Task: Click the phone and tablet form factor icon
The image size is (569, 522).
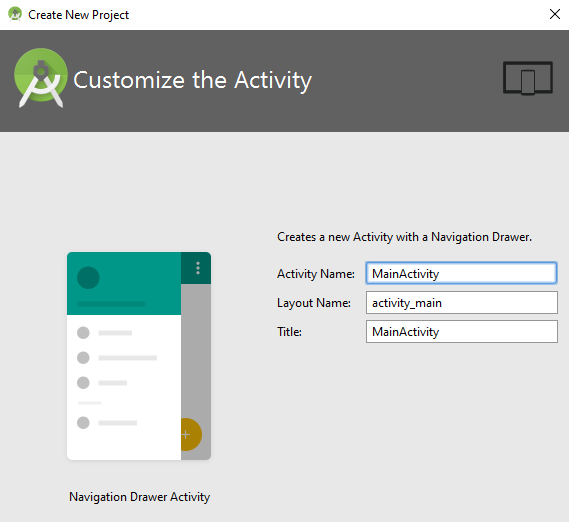Action: (x=528, y=78)
